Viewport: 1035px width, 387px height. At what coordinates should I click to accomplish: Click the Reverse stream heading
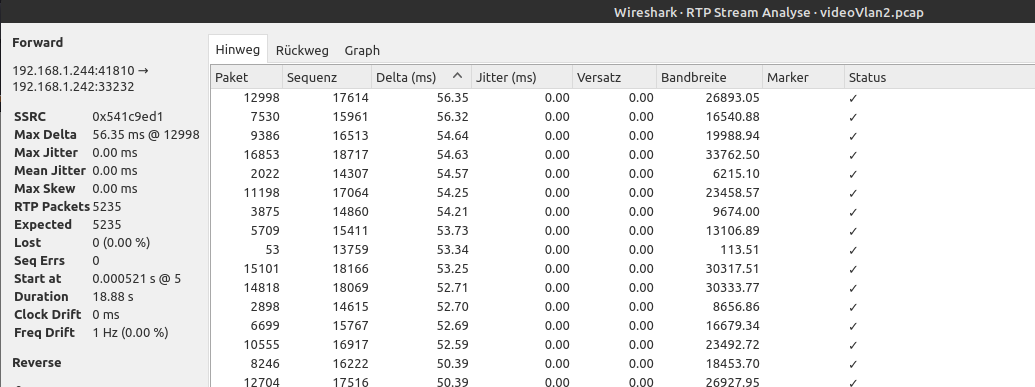pyautogui.click(x=37, y=363)
